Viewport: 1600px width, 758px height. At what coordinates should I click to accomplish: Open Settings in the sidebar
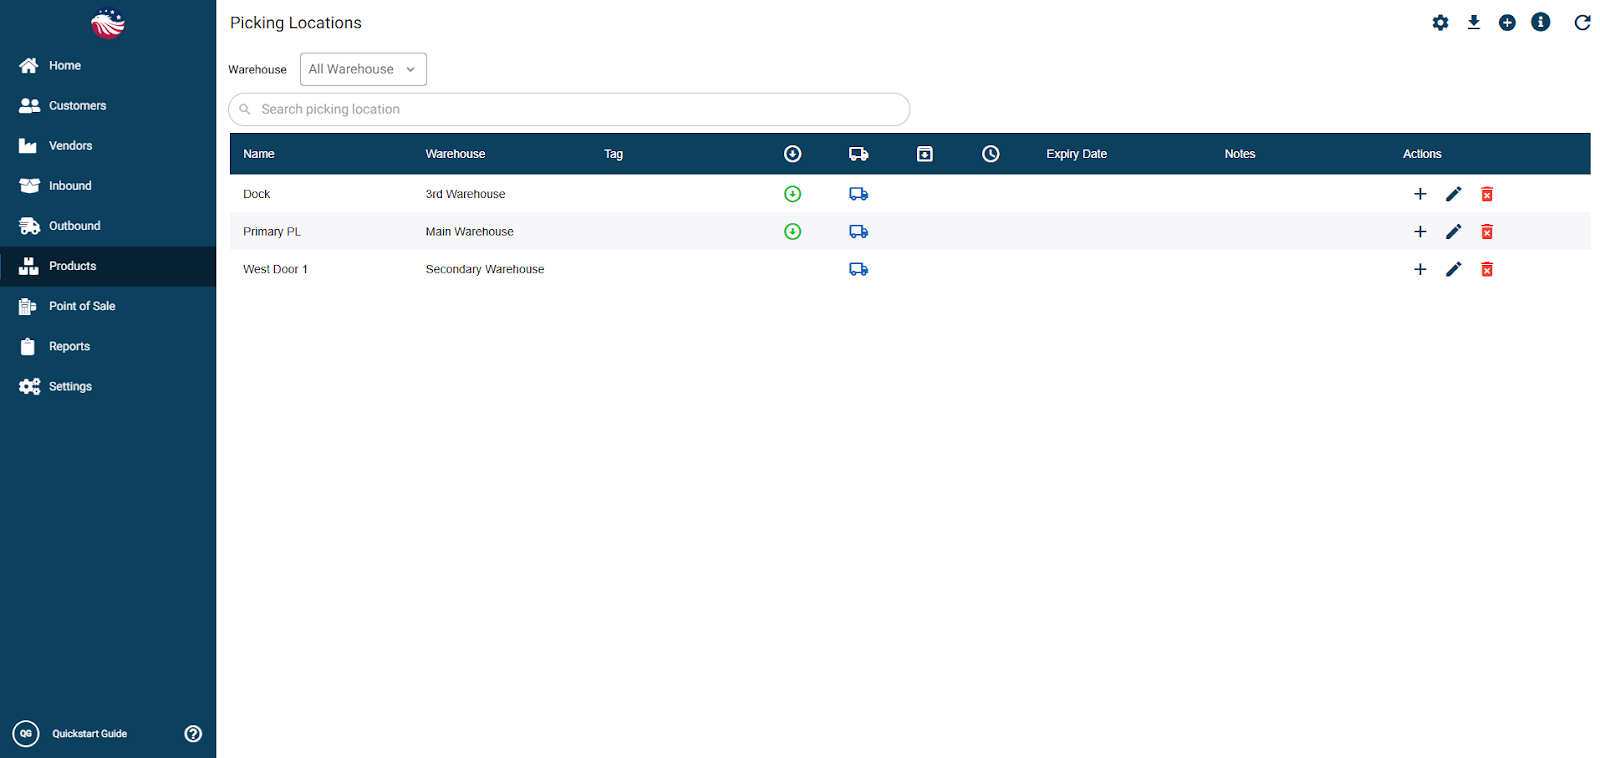[x=108, y=386]
